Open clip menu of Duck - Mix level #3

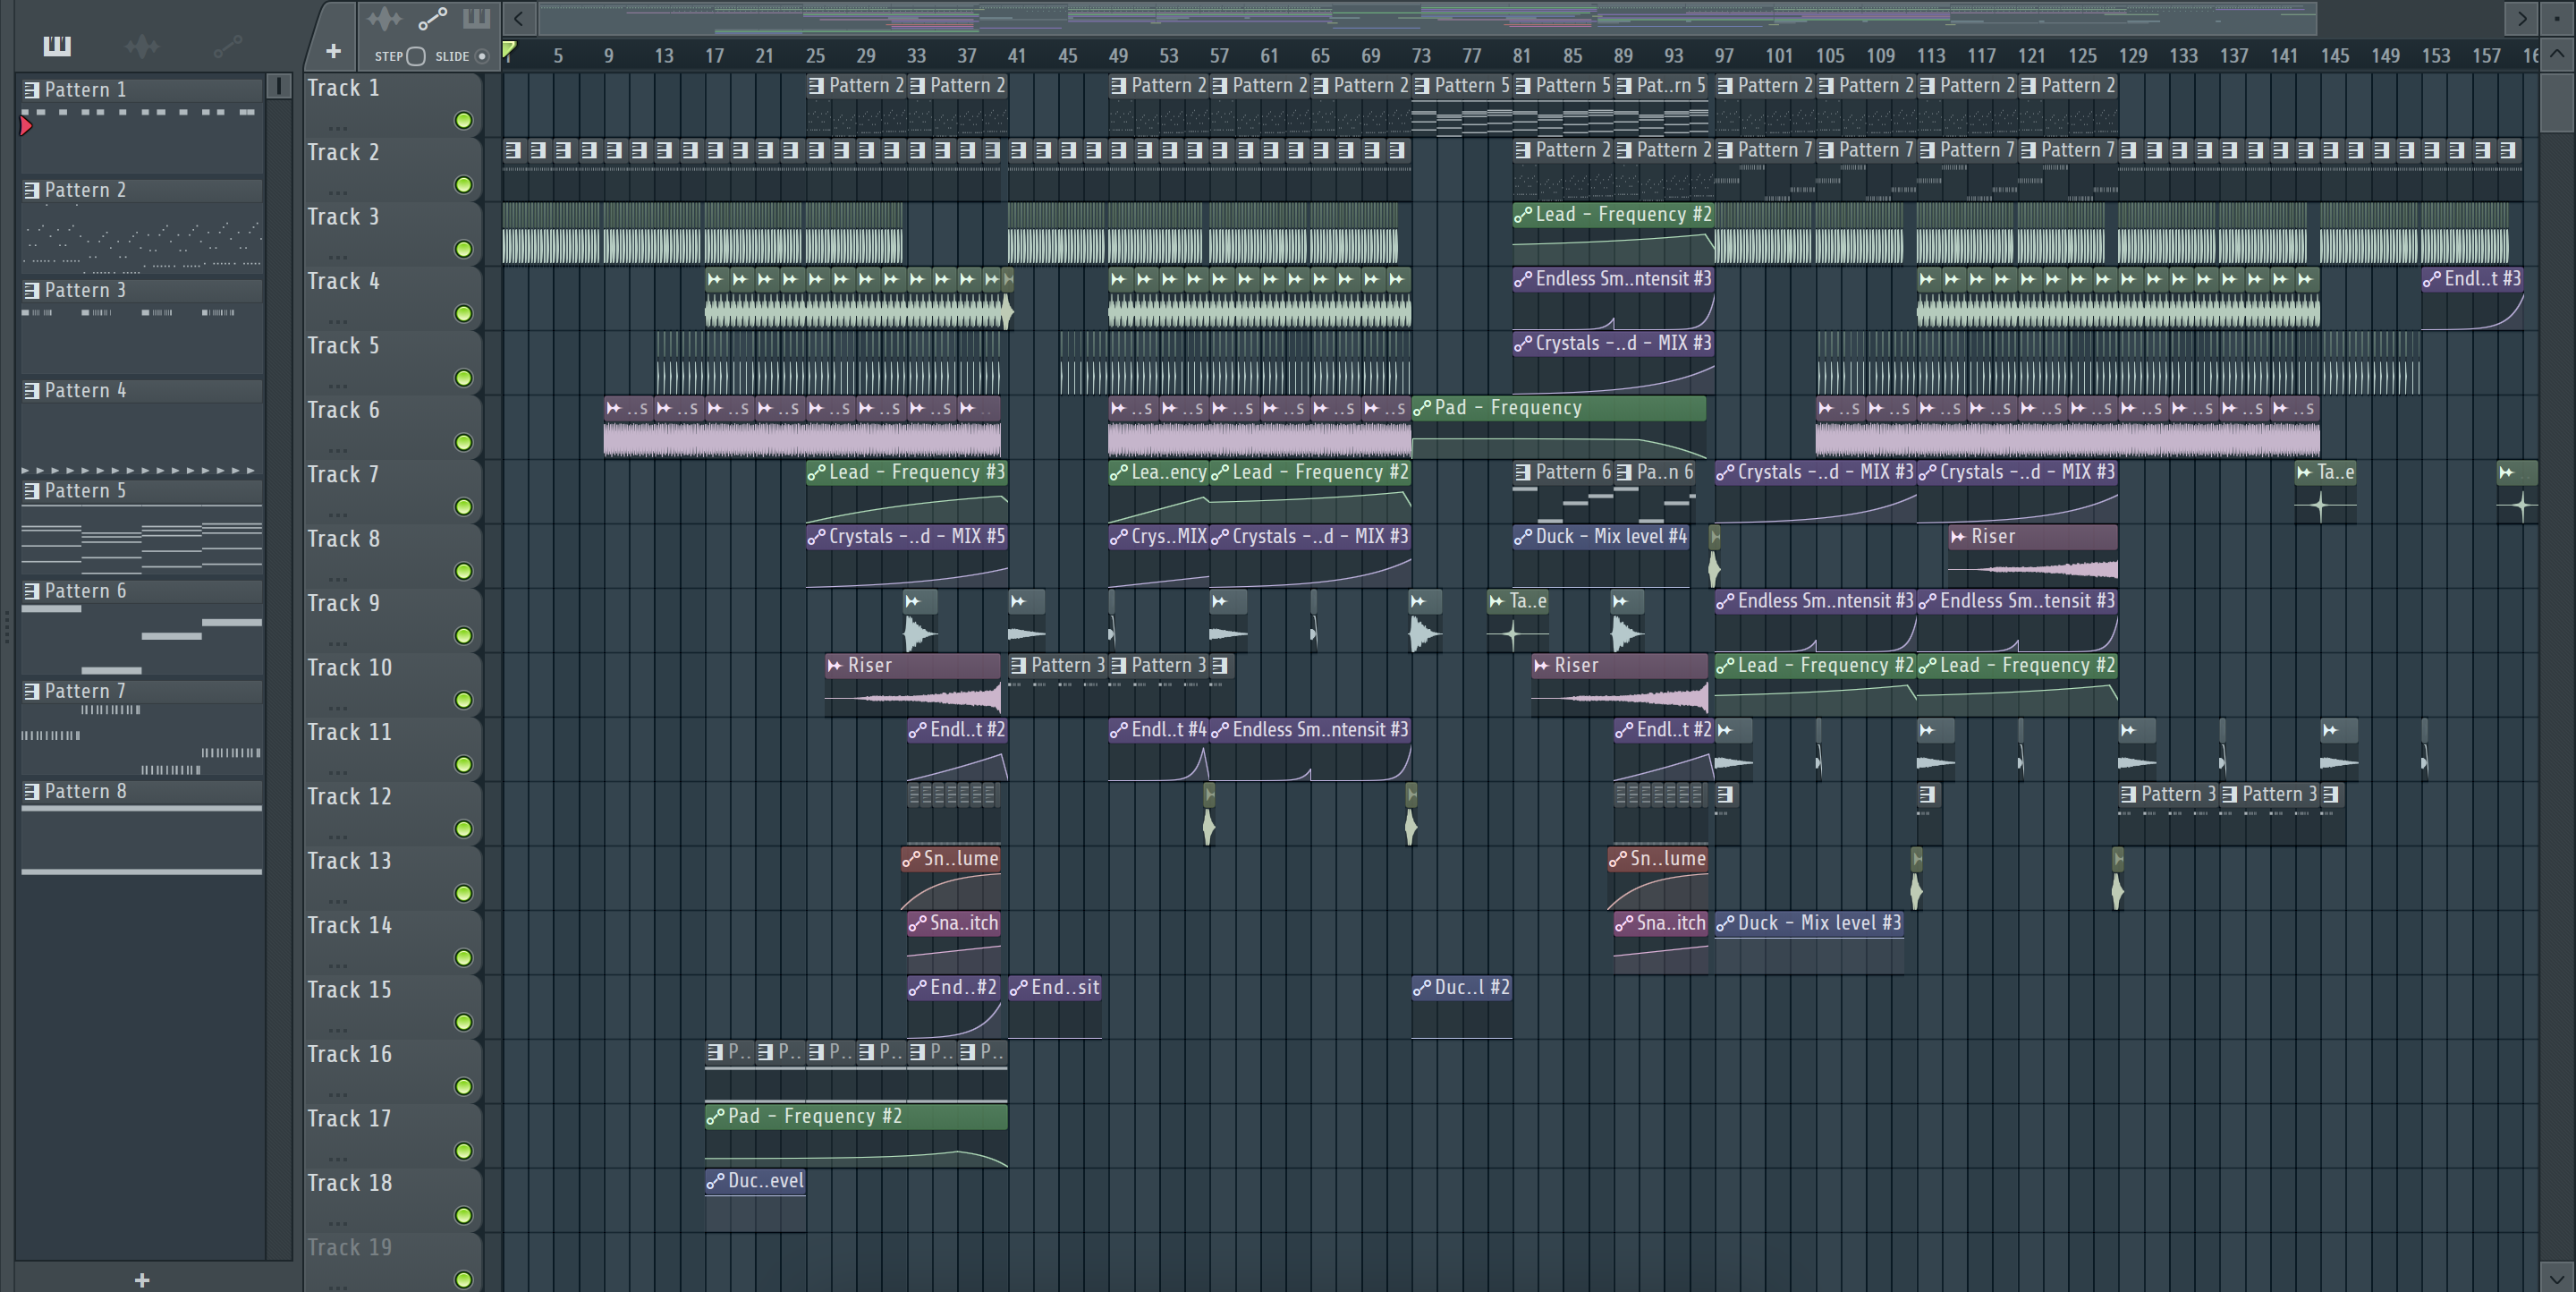point(1726,923)
